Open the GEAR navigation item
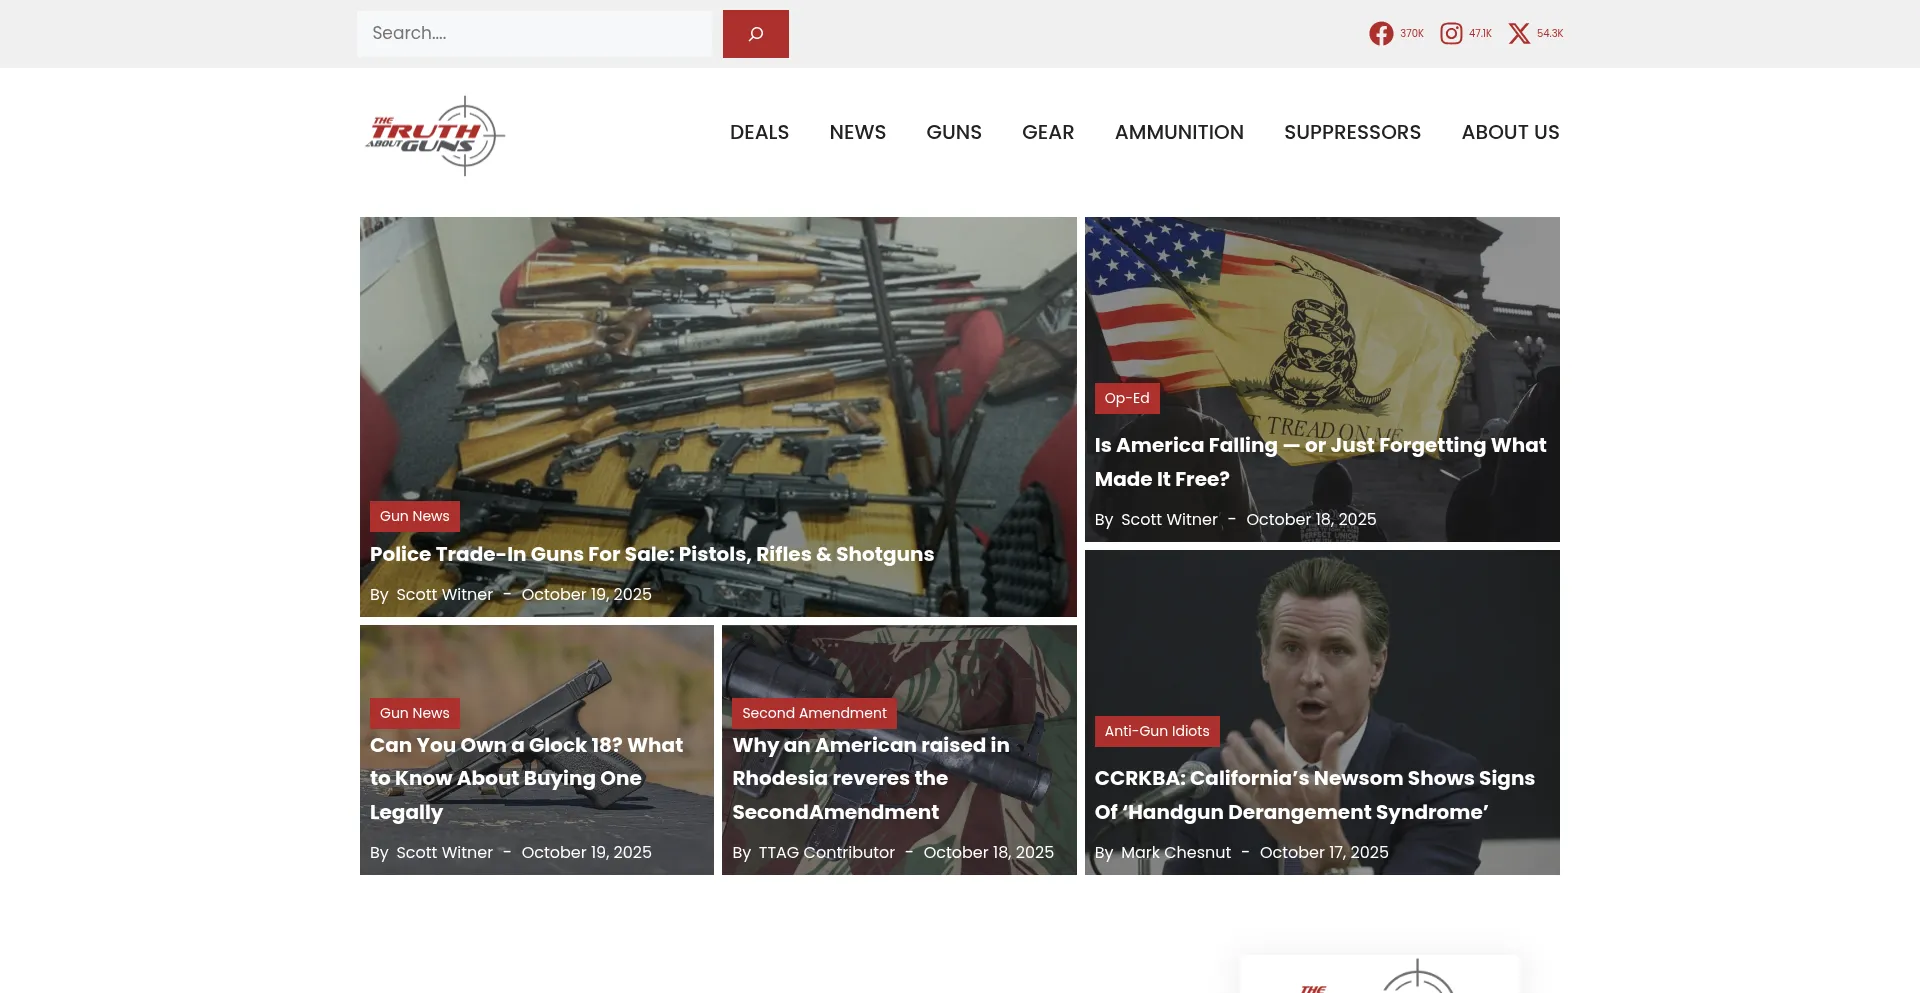 click(x=1047, y=133)
